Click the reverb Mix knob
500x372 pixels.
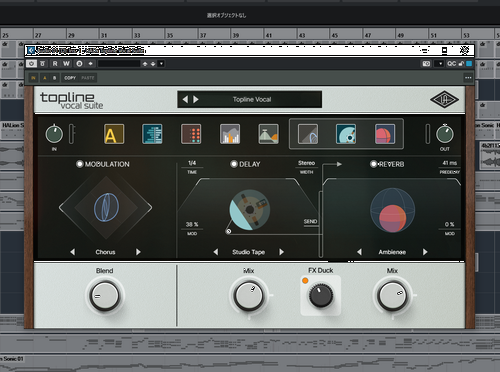[392, 296]
